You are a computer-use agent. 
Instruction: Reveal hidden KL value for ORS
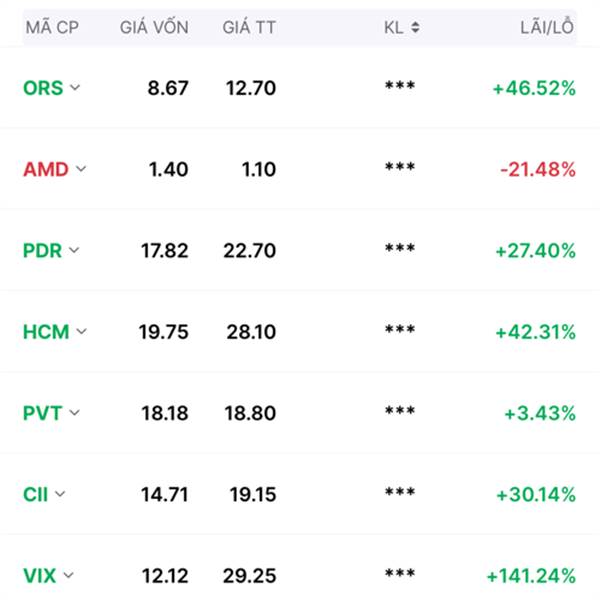(x=400, y=85)
